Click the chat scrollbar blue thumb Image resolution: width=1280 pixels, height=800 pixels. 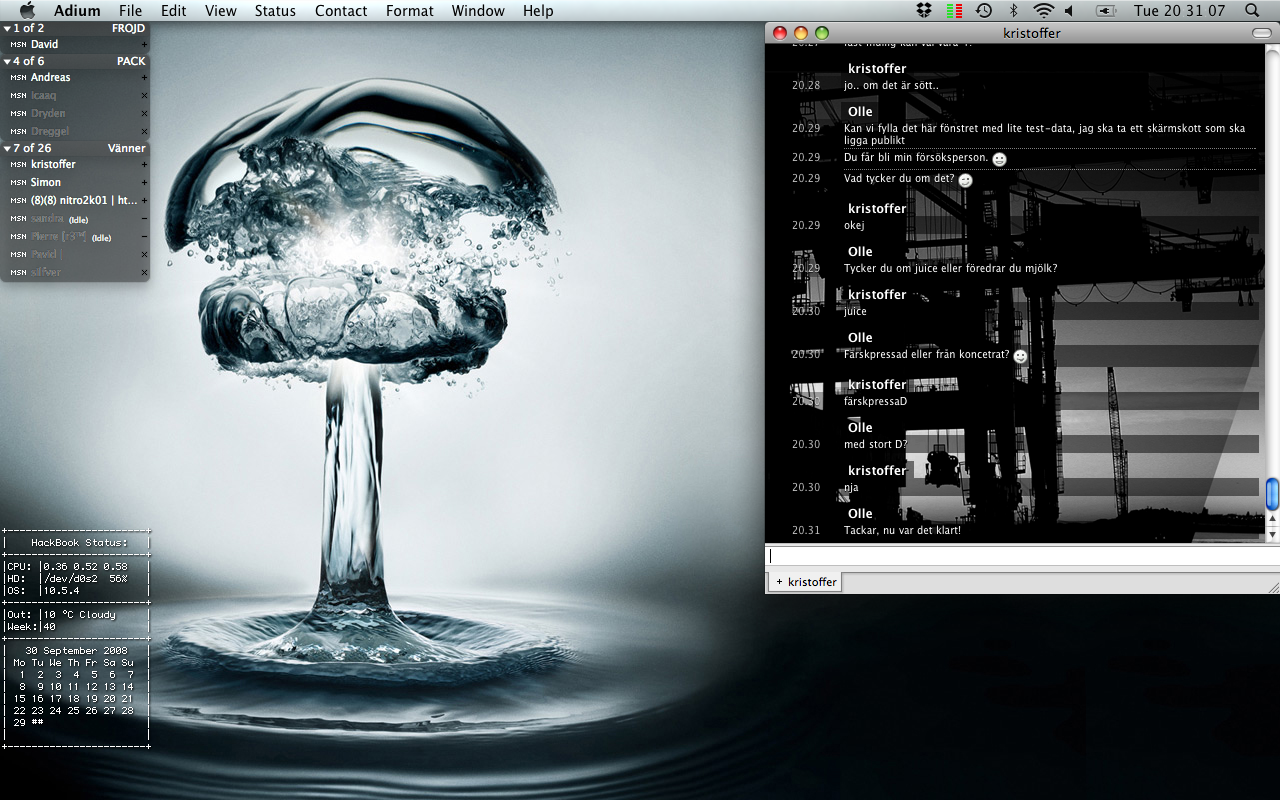1272,494
